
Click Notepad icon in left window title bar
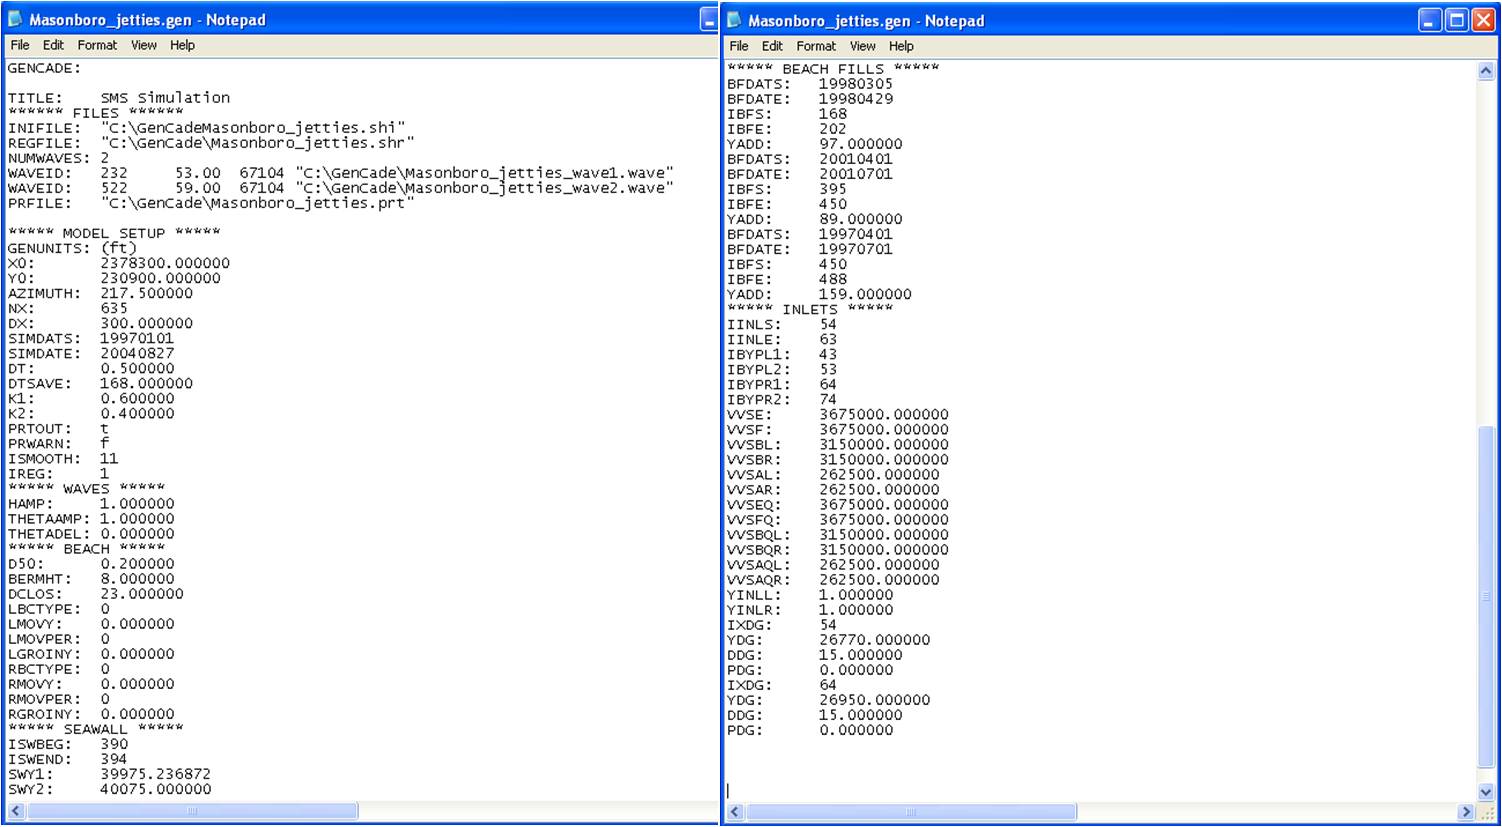point(15,19)
